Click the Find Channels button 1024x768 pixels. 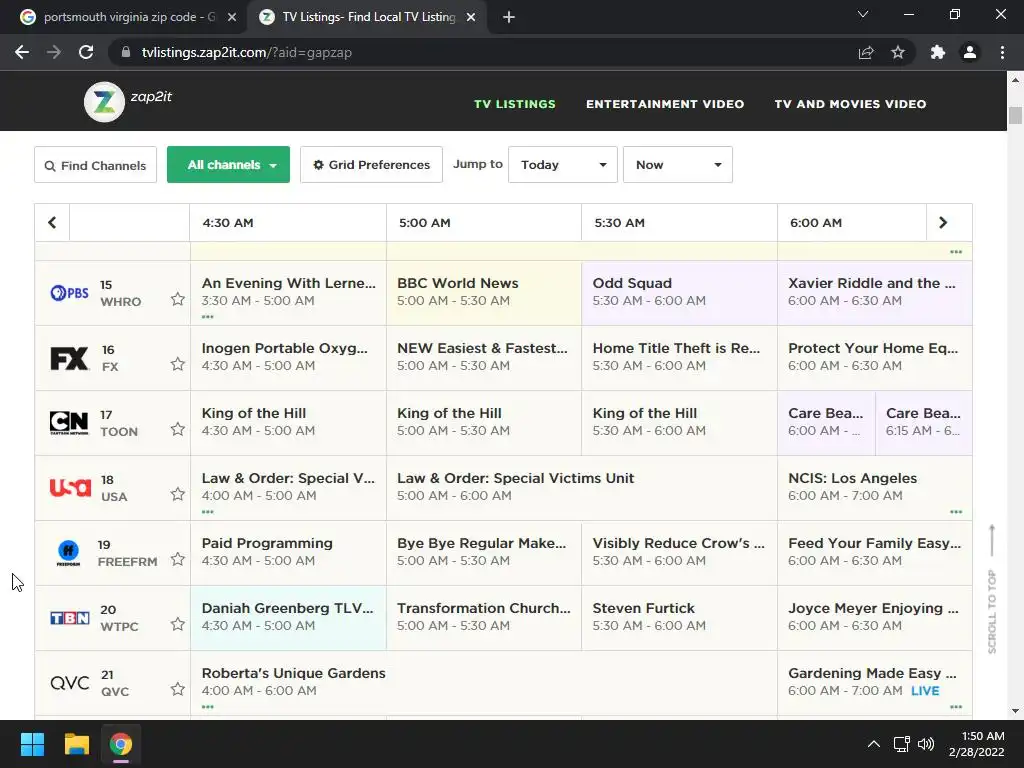tap(95, 165)
